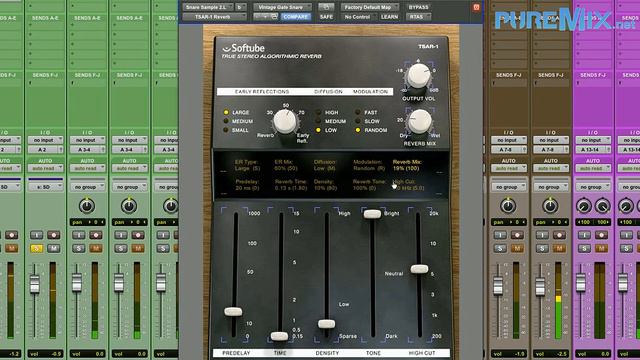This screenshot has width=640, height=360.
Task: Click the 'vol -0.9' volume readout
Action: point(45,354)
